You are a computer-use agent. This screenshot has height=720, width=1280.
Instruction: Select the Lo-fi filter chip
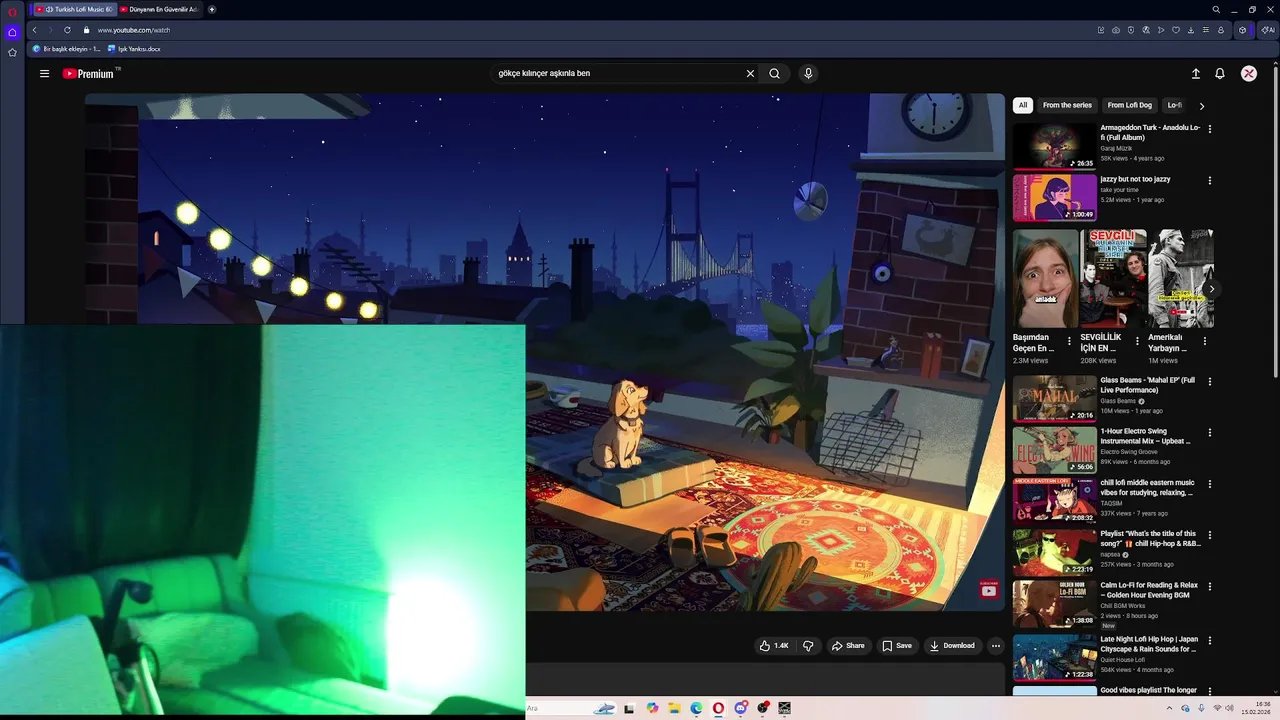1175,105
